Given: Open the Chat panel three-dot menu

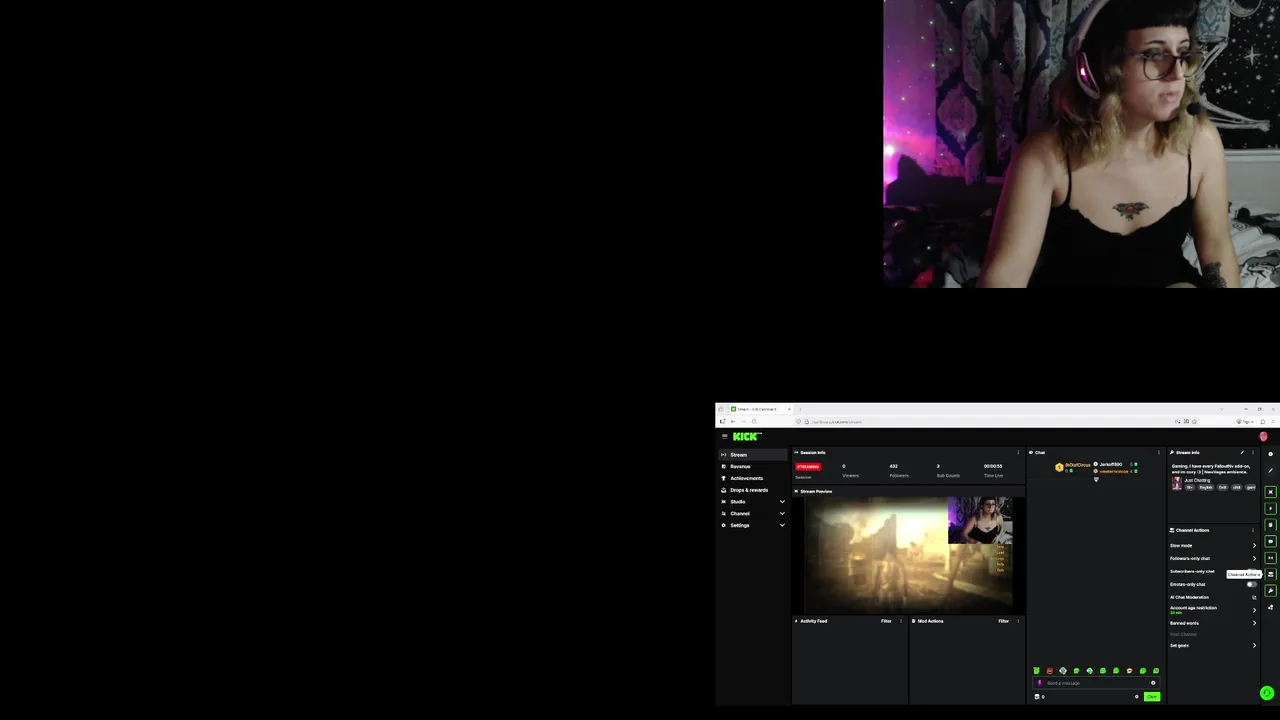Looking at the screenshot, I should (1159, 452).
